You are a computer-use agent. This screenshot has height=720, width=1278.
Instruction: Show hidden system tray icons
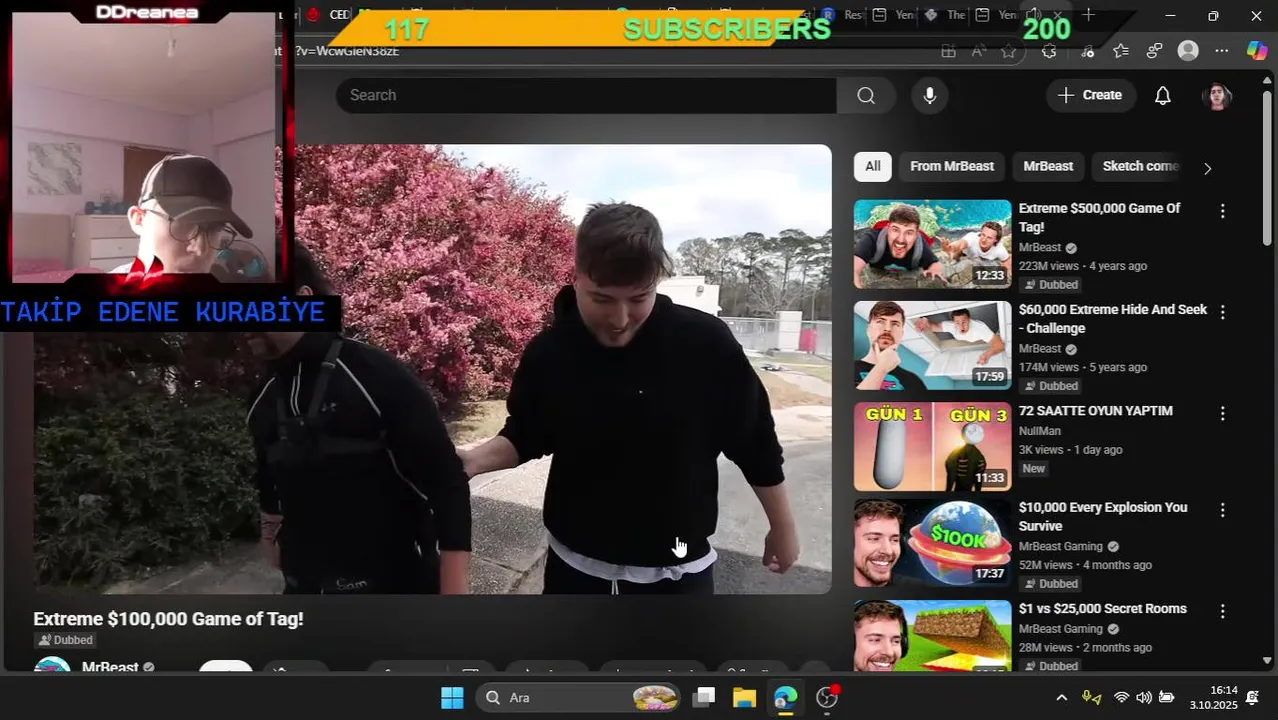(1062, 697)
